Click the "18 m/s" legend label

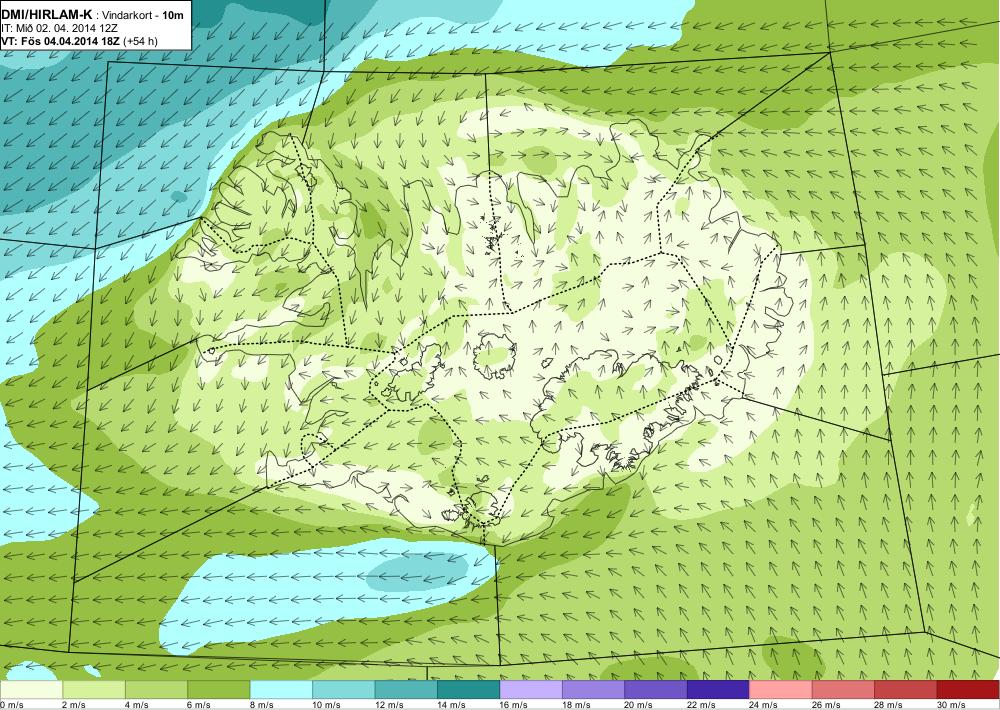point(577,704)
